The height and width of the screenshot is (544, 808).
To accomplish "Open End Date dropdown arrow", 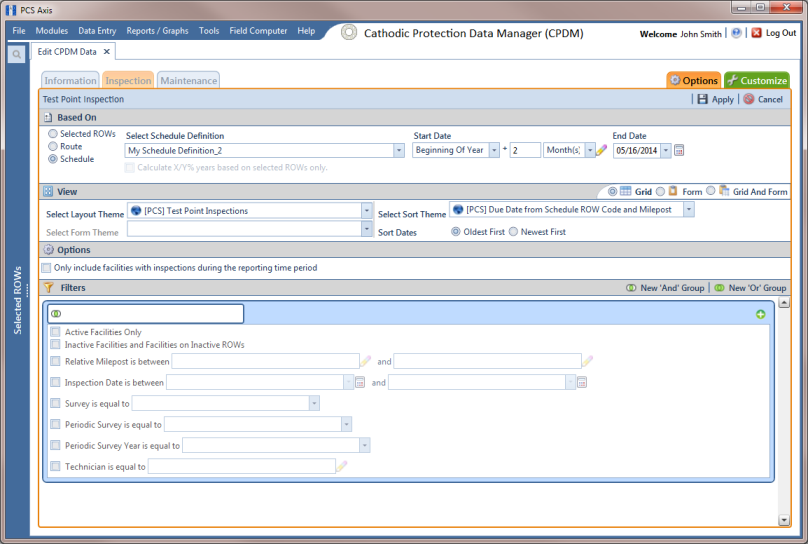I will point(666,150).
